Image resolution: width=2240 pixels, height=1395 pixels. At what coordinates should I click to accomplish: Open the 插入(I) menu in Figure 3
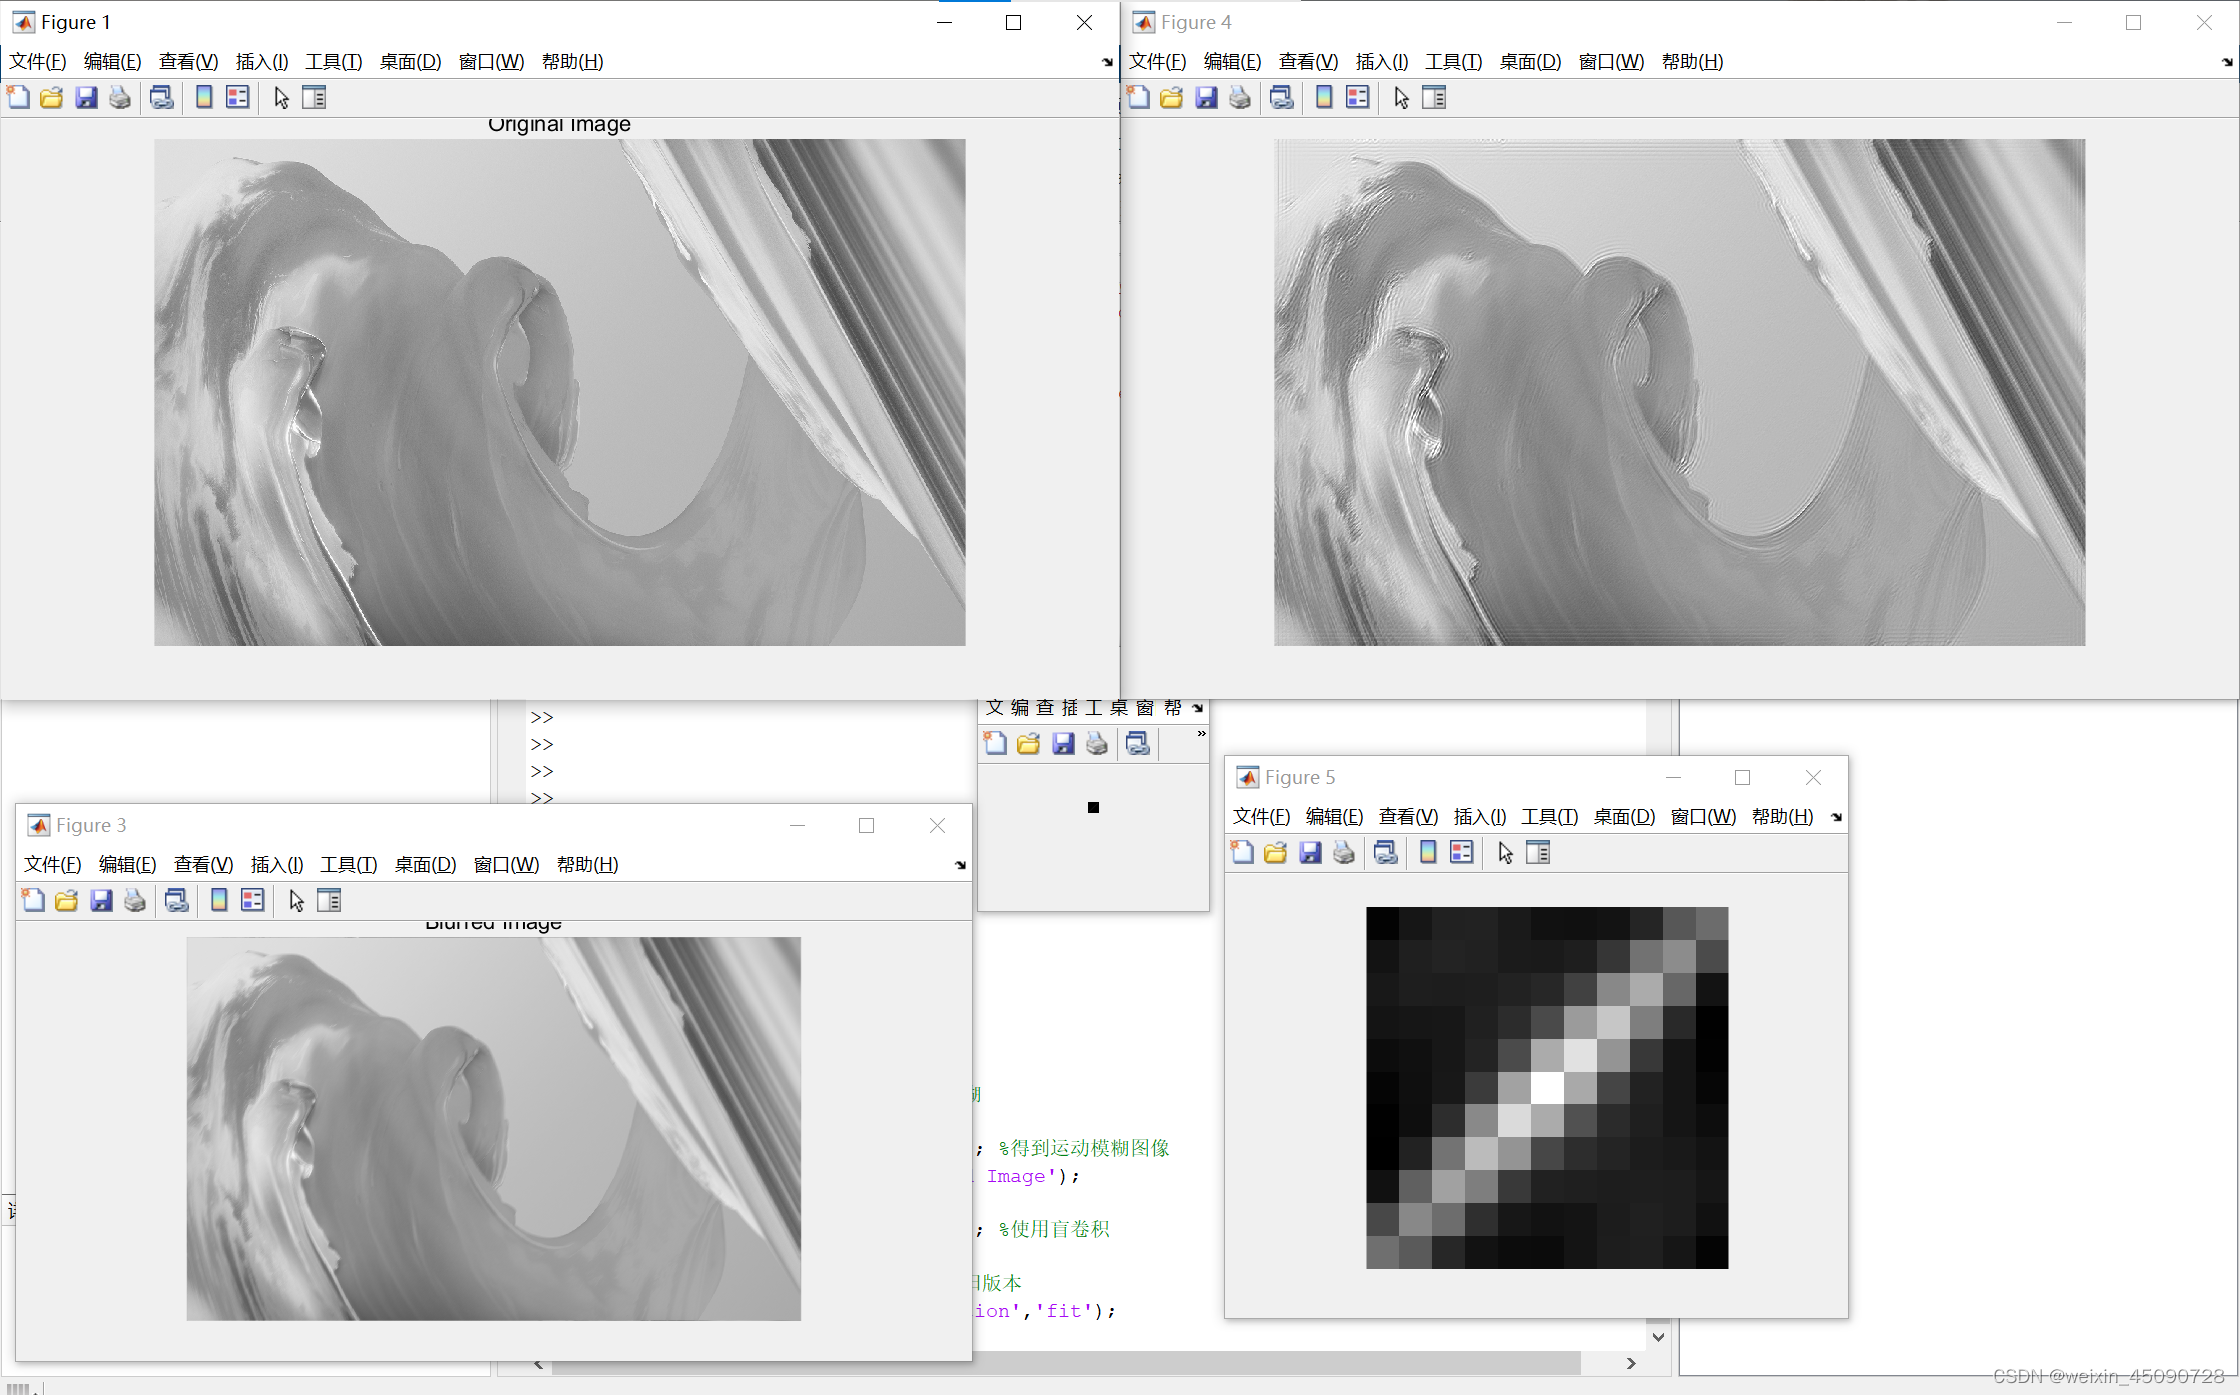click(276, 864)
